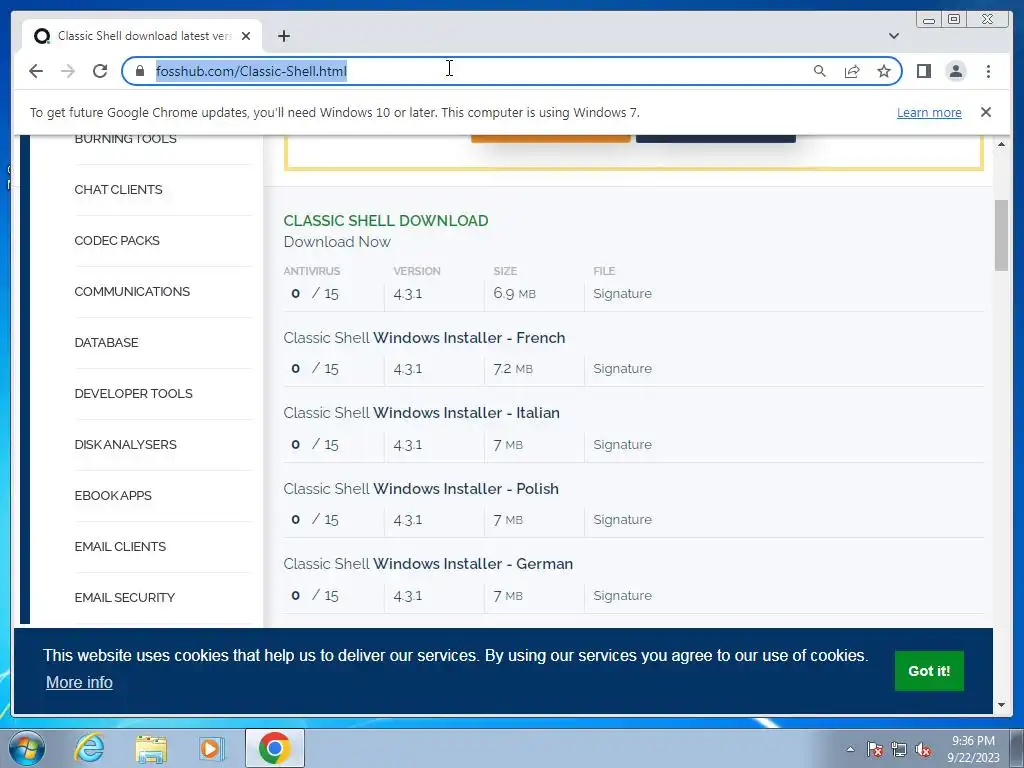1024x768 pixels.
Task: Click the zoom magnifier icon in address bar
Action: coord(819,71)
